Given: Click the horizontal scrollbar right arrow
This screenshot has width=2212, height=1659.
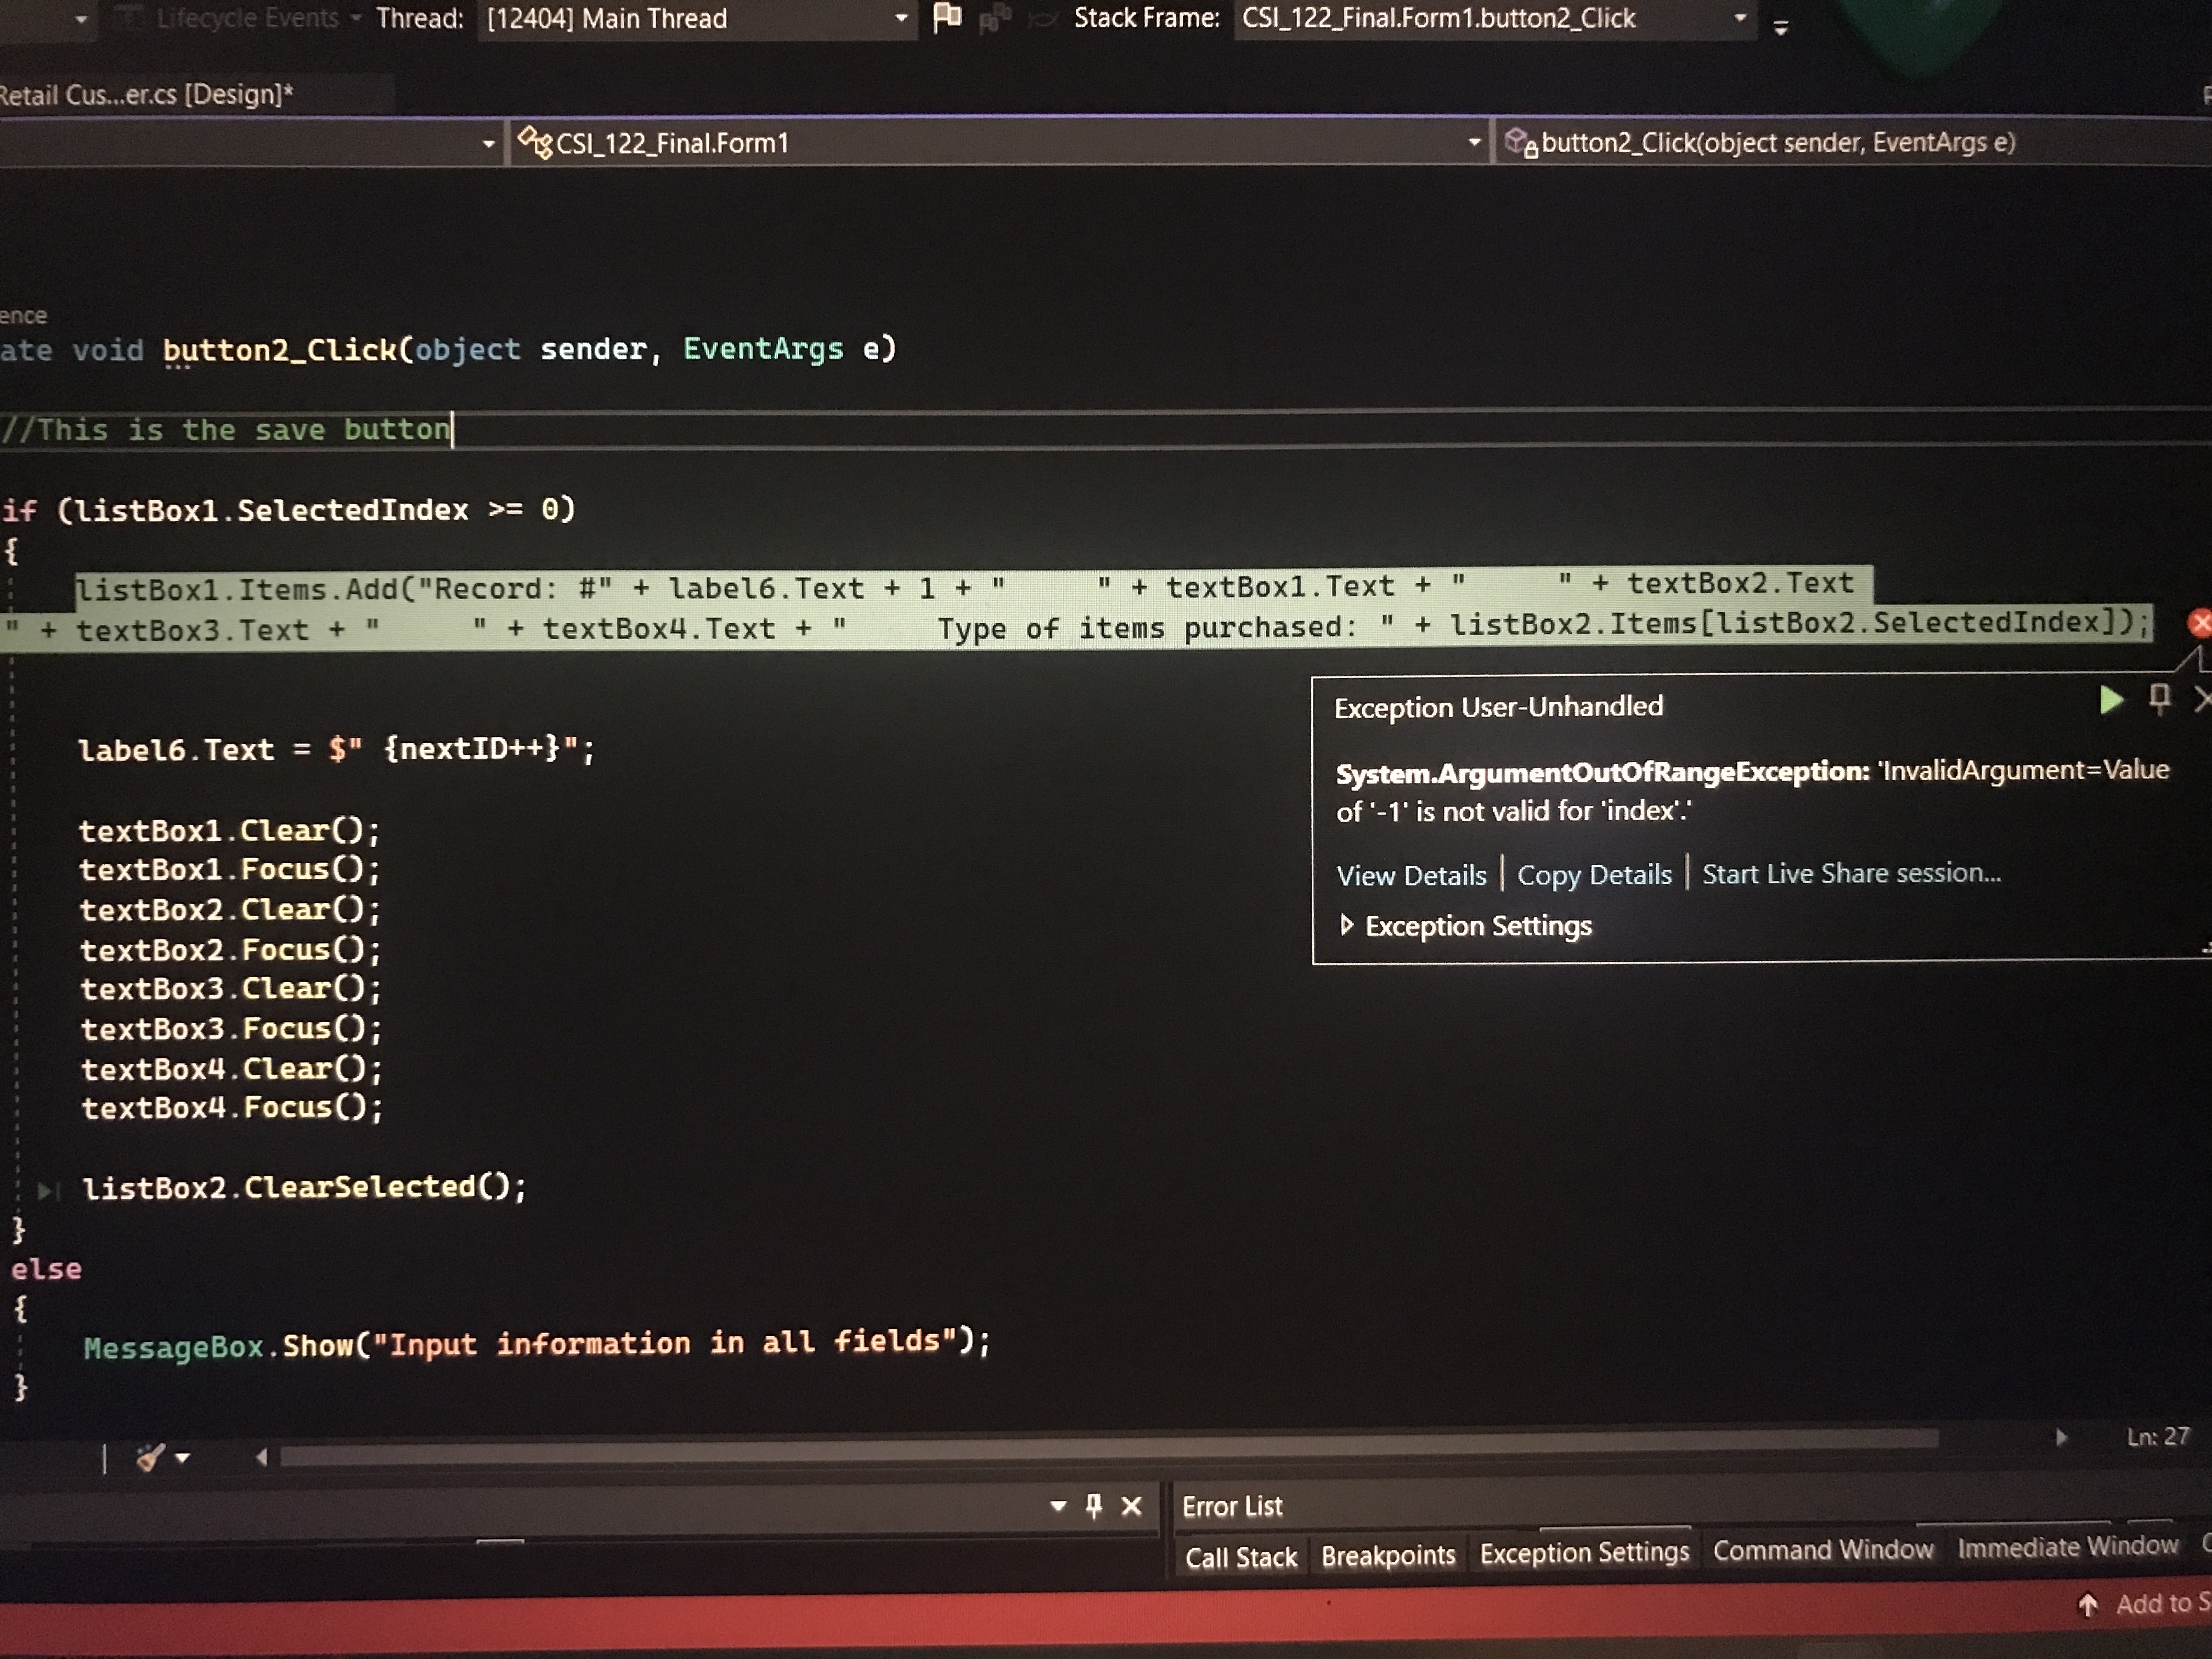Looking at the screenshot, I should pyautogui.click(x=2061, y=1438).
